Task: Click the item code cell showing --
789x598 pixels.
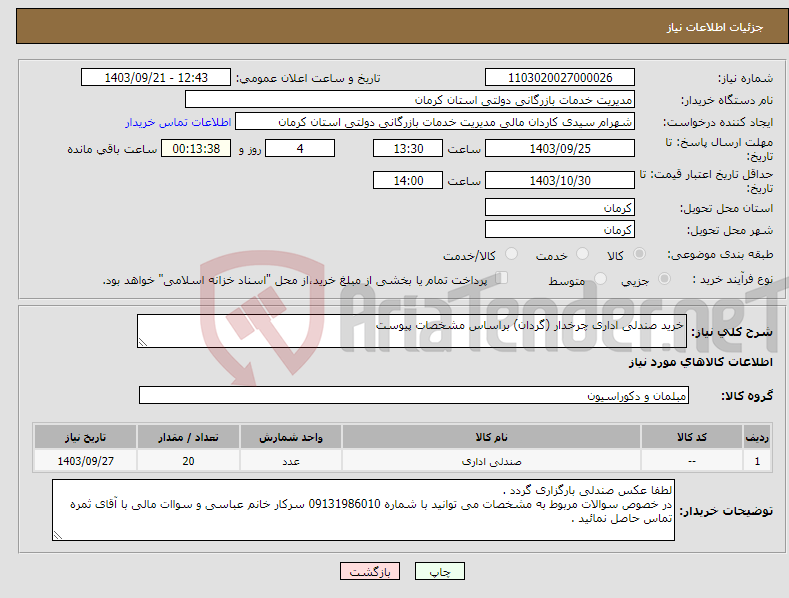Action: [692, 461]
